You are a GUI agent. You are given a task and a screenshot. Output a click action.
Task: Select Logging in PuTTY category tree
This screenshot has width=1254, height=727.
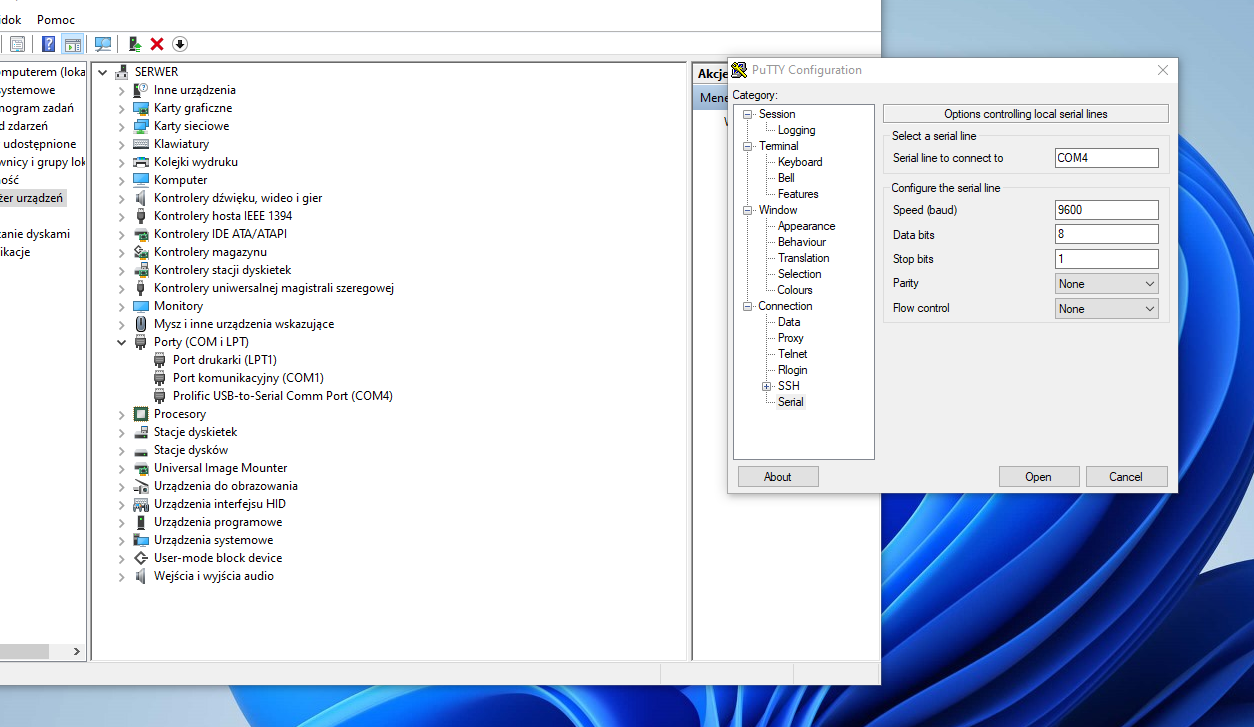coord(796,130)
